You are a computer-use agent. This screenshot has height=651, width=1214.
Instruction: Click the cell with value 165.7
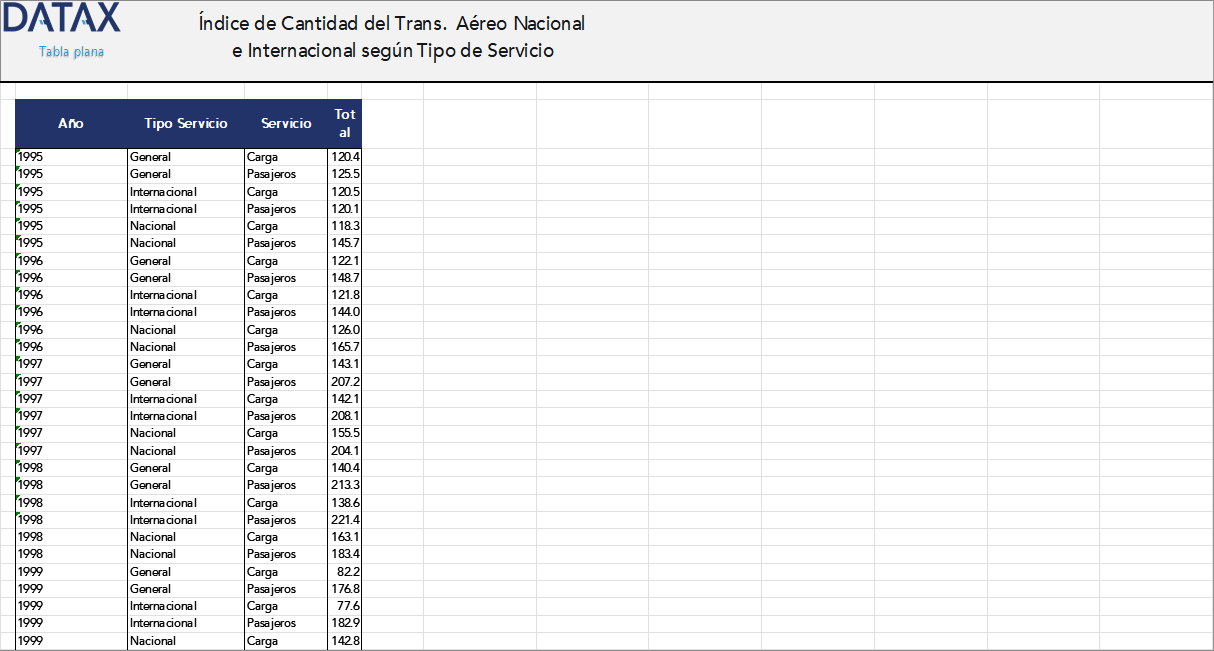click(345, 347)
